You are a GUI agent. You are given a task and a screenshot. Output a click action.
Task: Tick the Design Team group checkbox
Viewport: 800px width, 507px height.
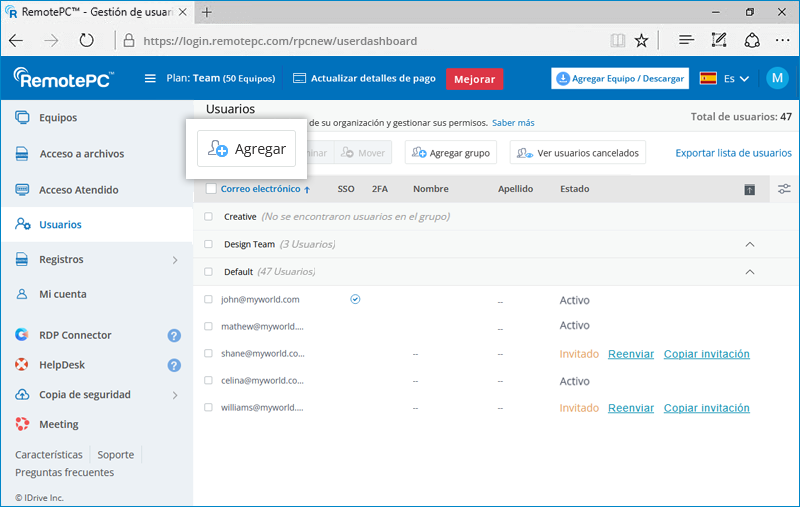click(209, 244)
